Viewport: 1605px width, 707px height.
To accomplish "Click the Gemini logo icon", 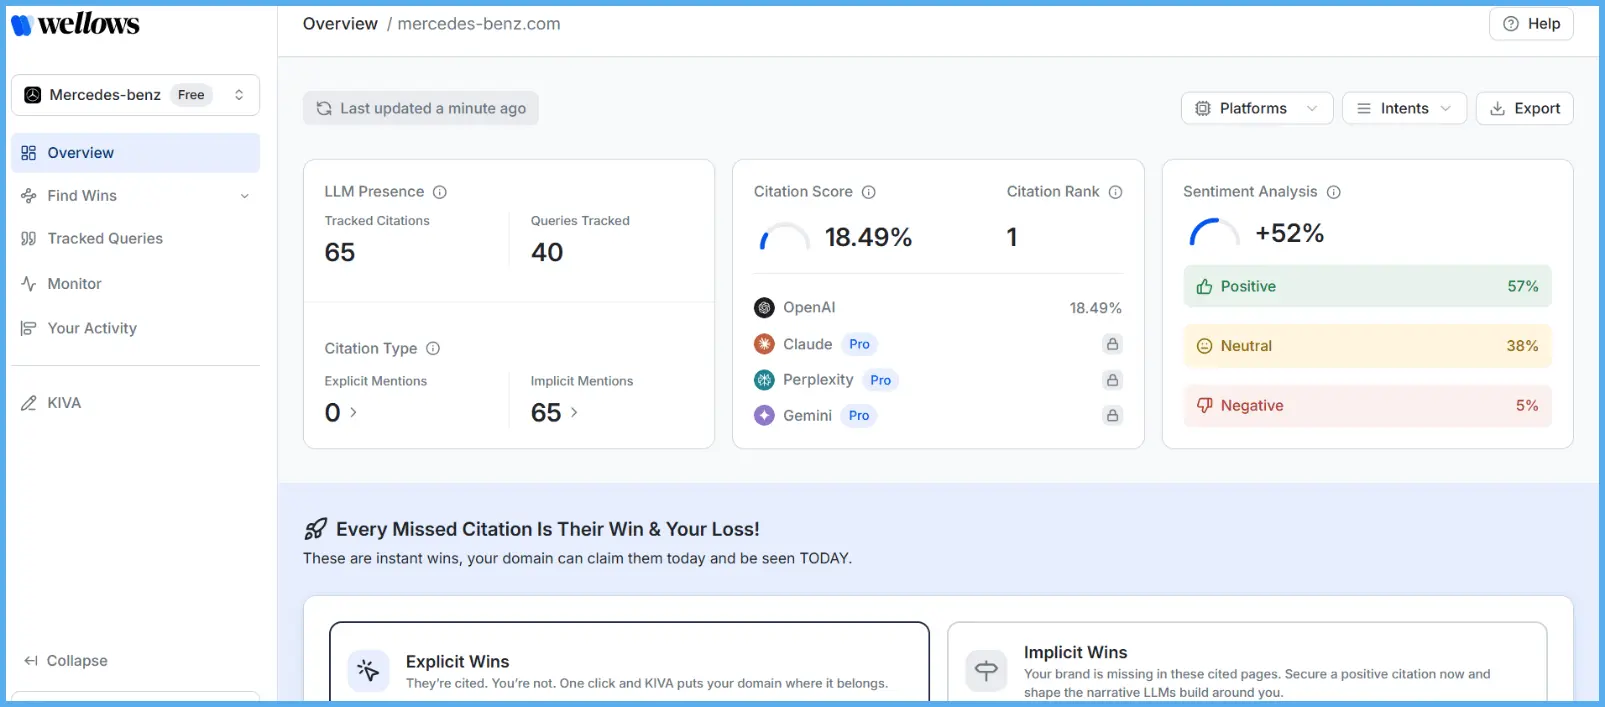I will (764, 416).
